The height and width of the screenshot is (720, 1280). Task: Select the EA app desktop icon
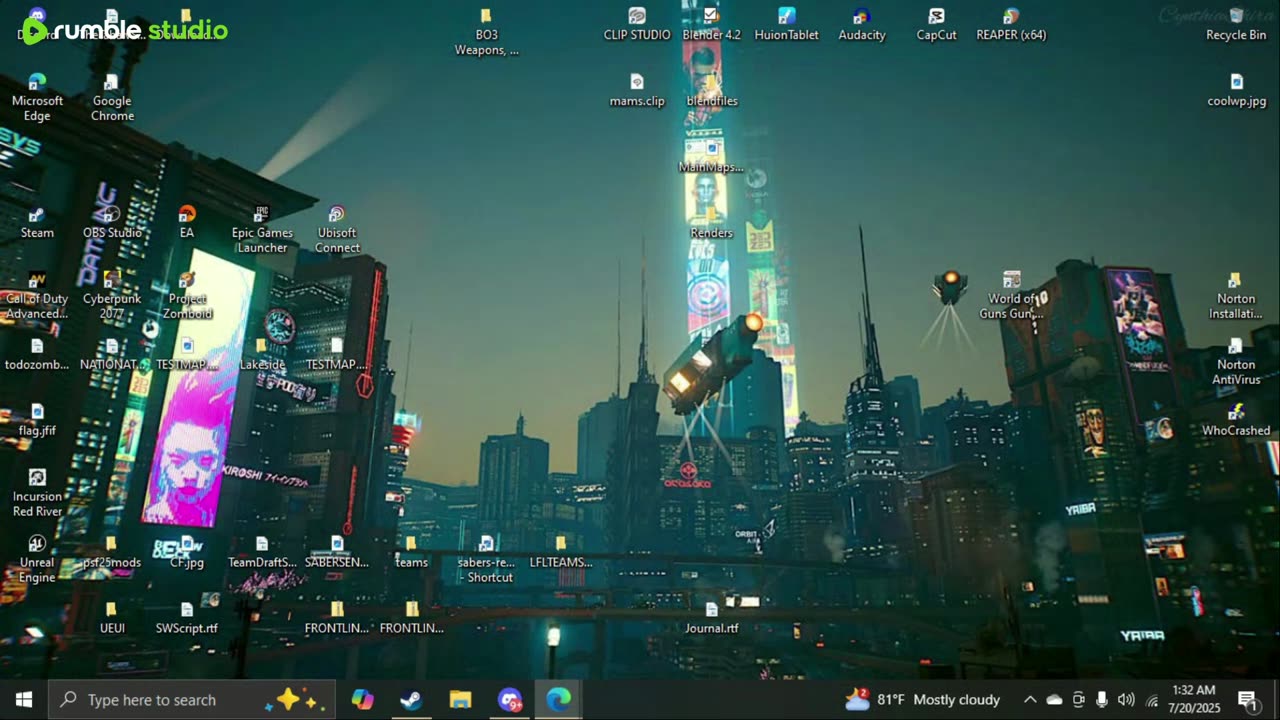point(187,222)
